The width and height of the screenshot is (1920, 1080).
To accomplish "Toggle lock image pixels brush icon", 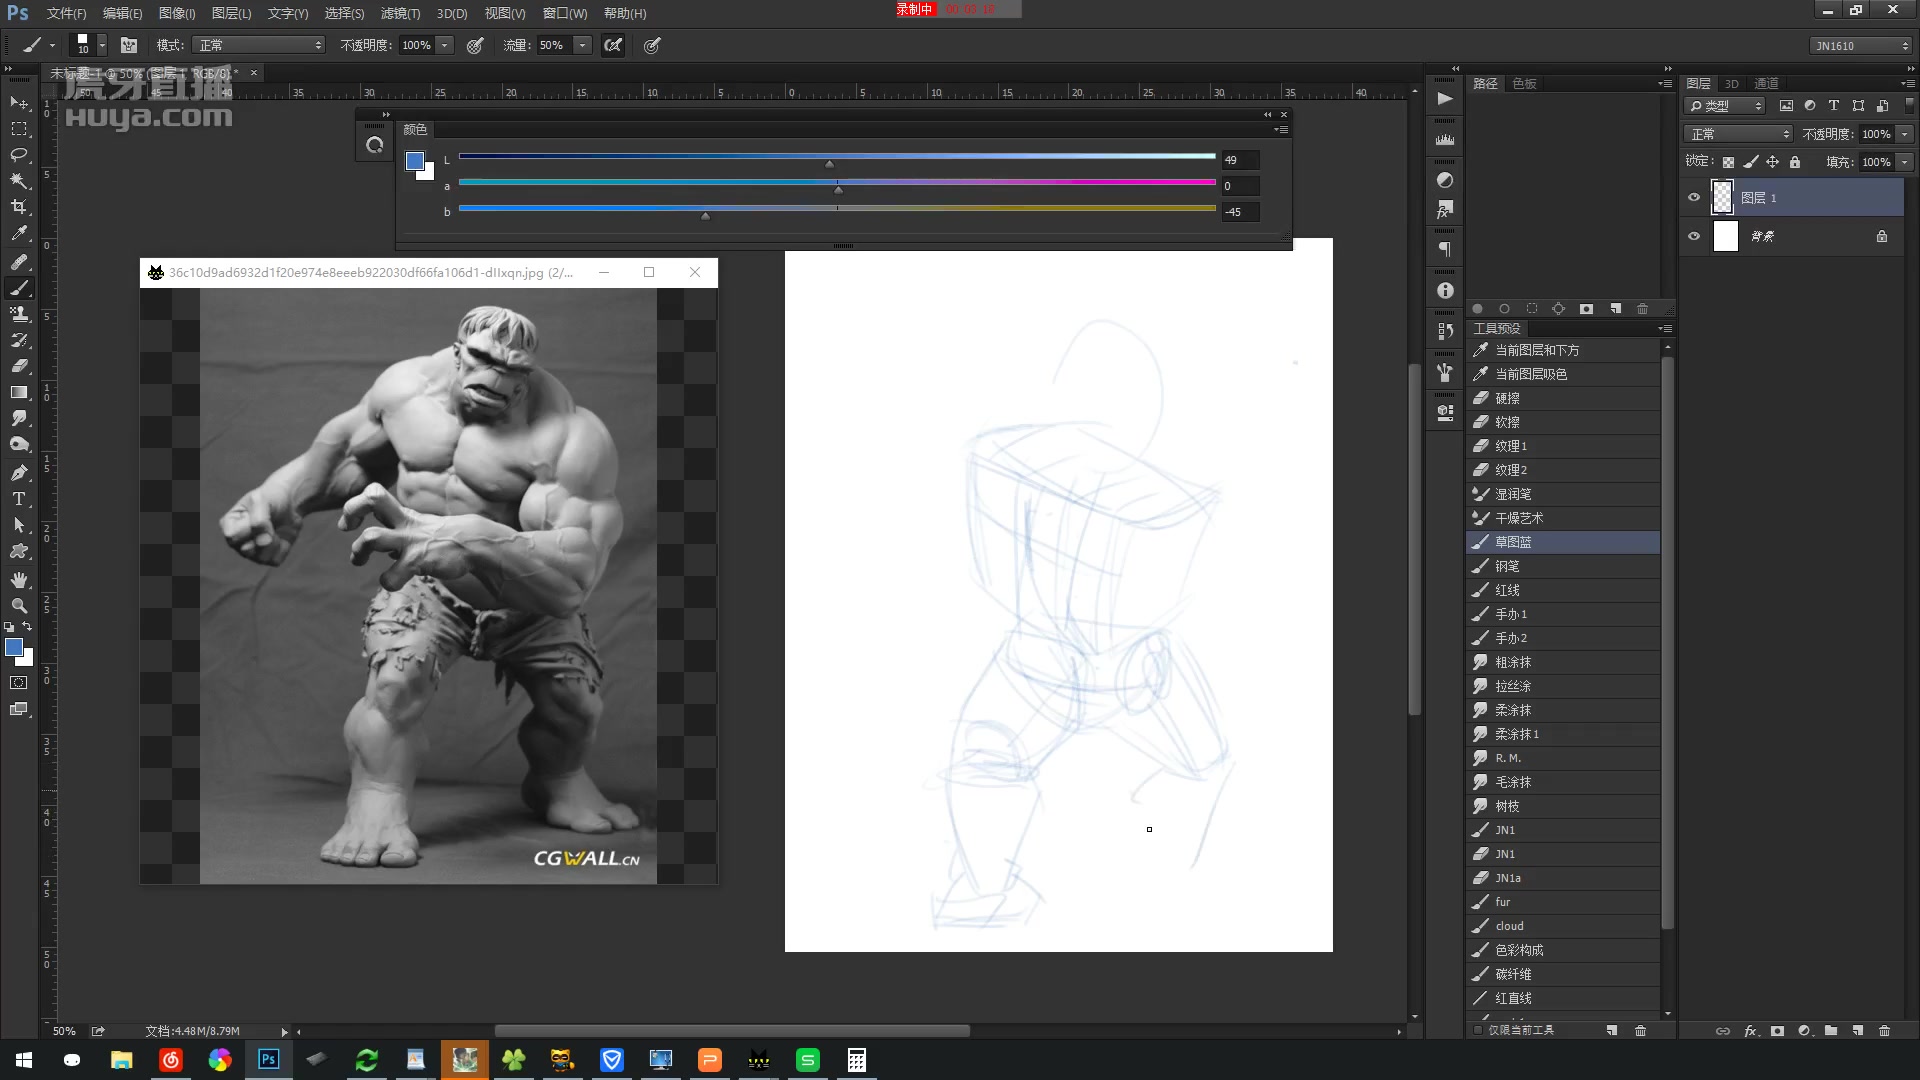I will [x=1750, y=162].
